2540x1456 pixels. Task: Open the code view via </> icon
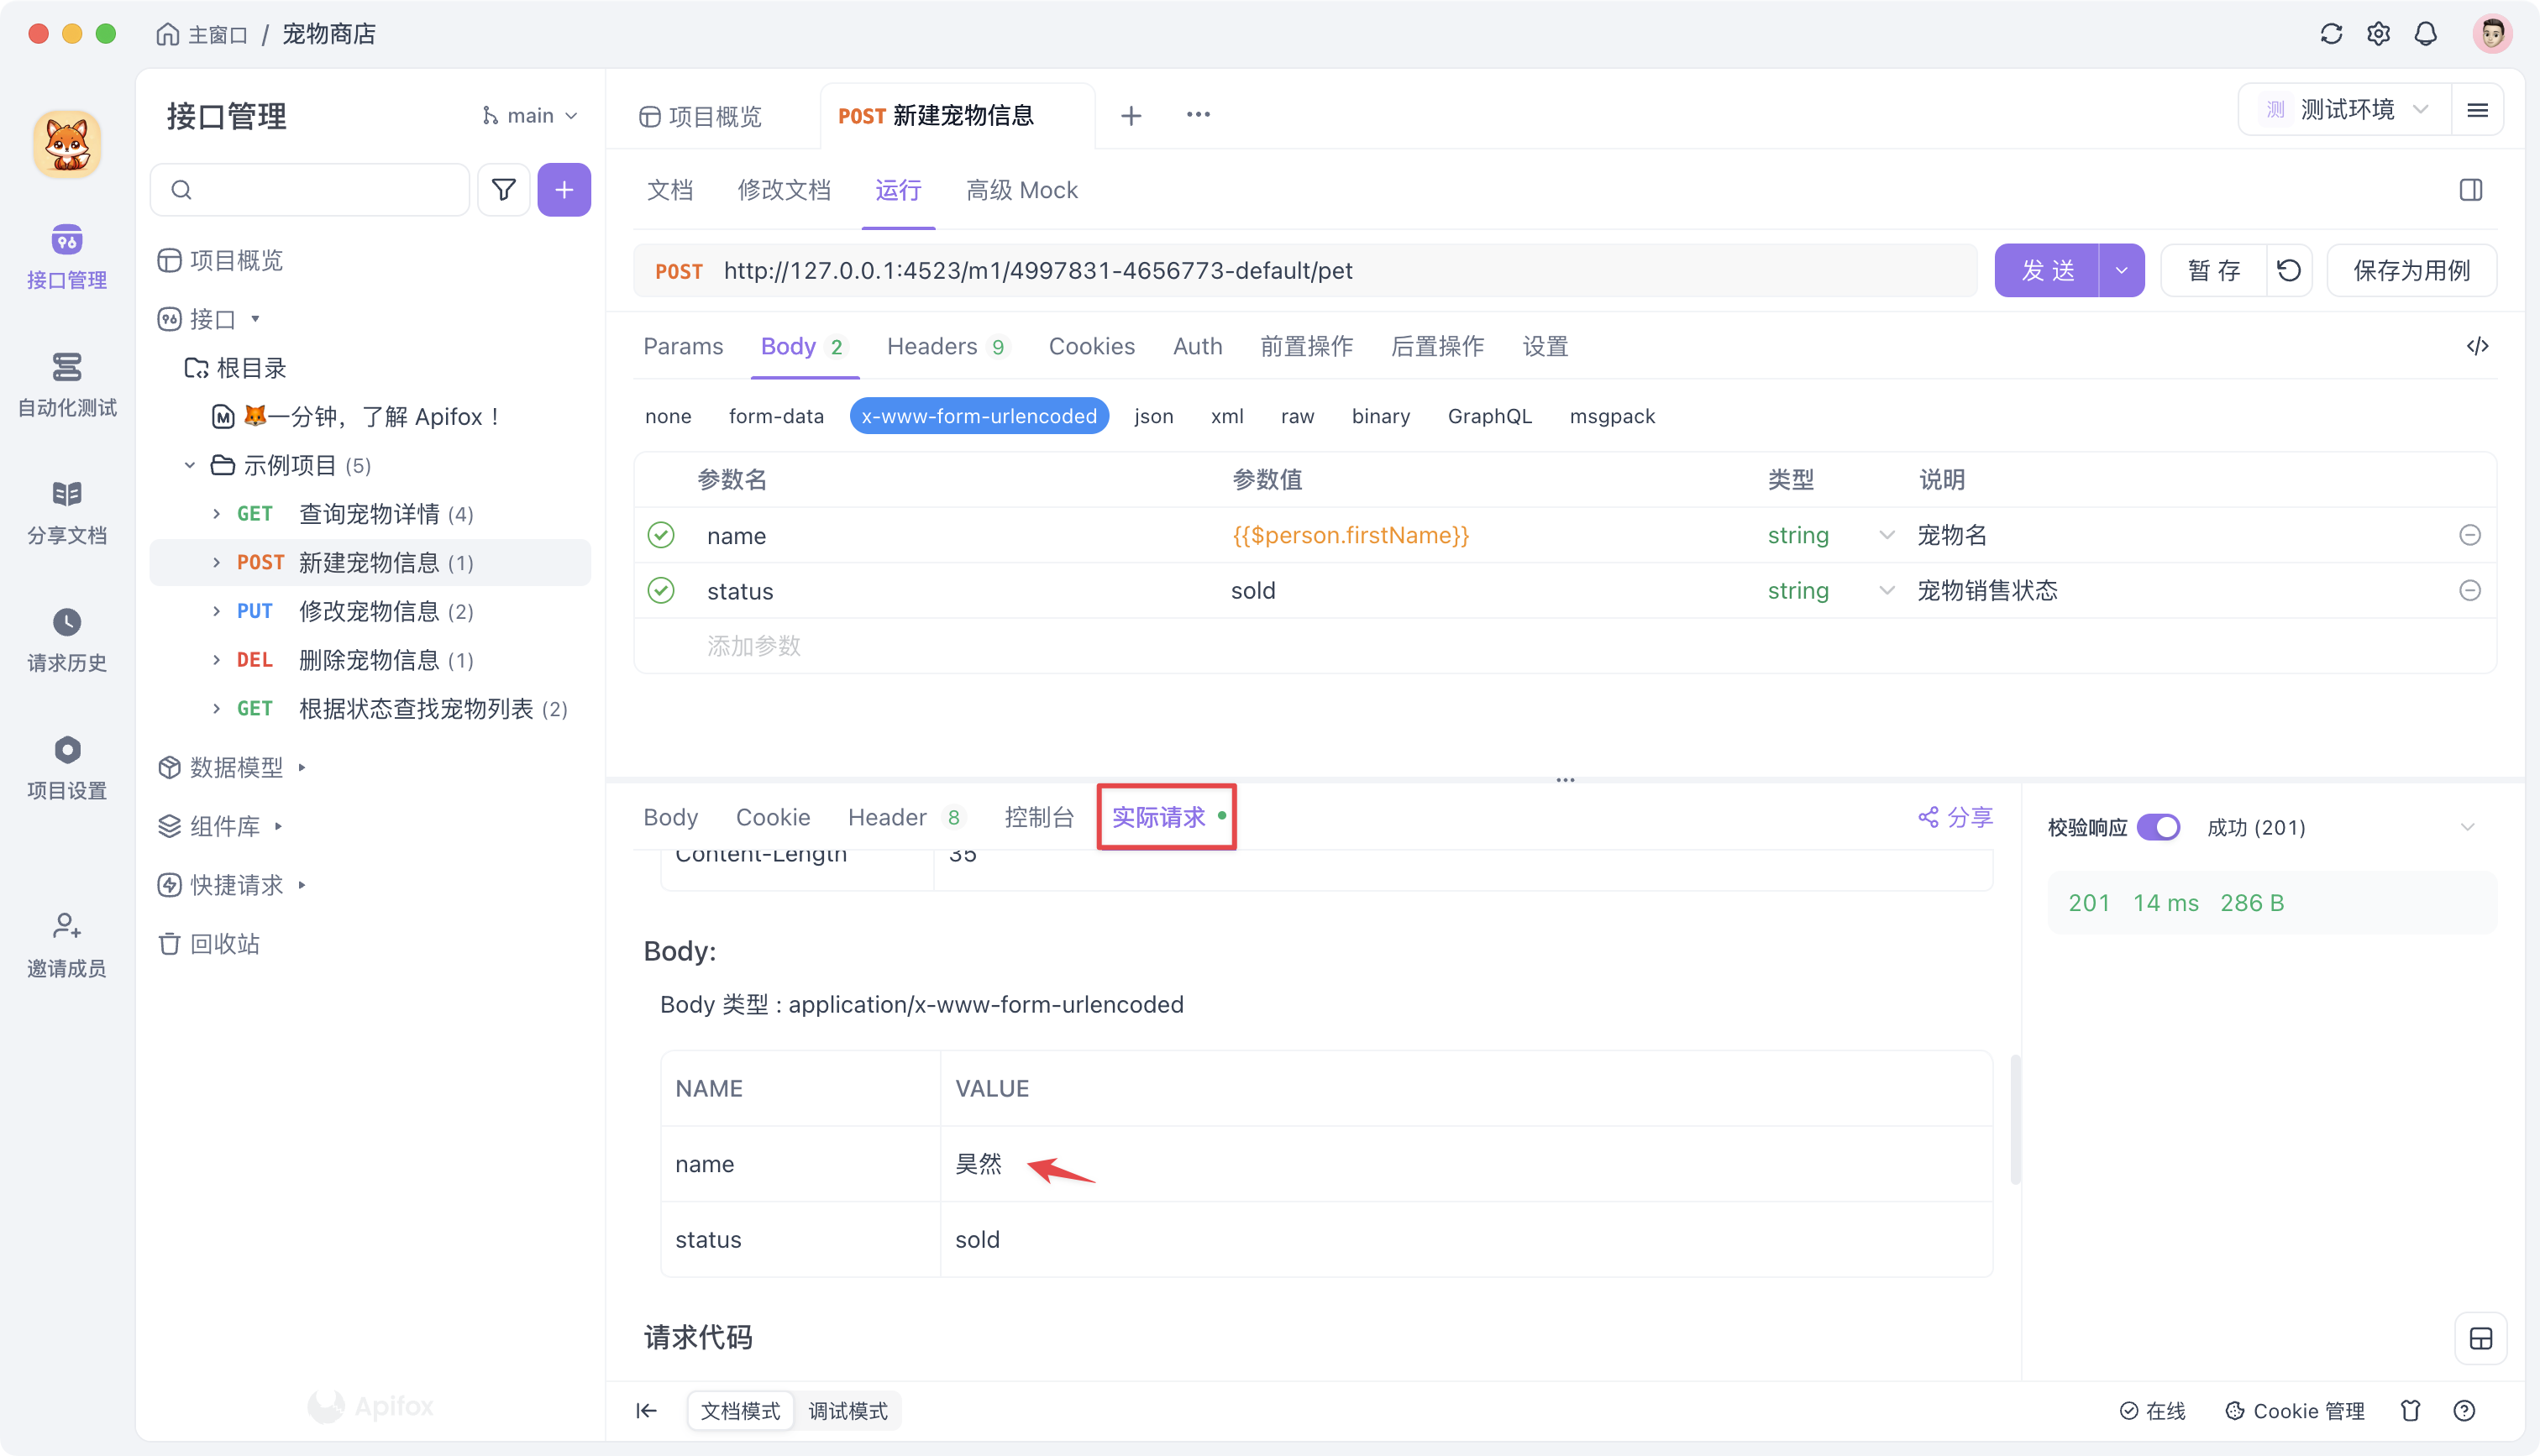pos(2477,346)
